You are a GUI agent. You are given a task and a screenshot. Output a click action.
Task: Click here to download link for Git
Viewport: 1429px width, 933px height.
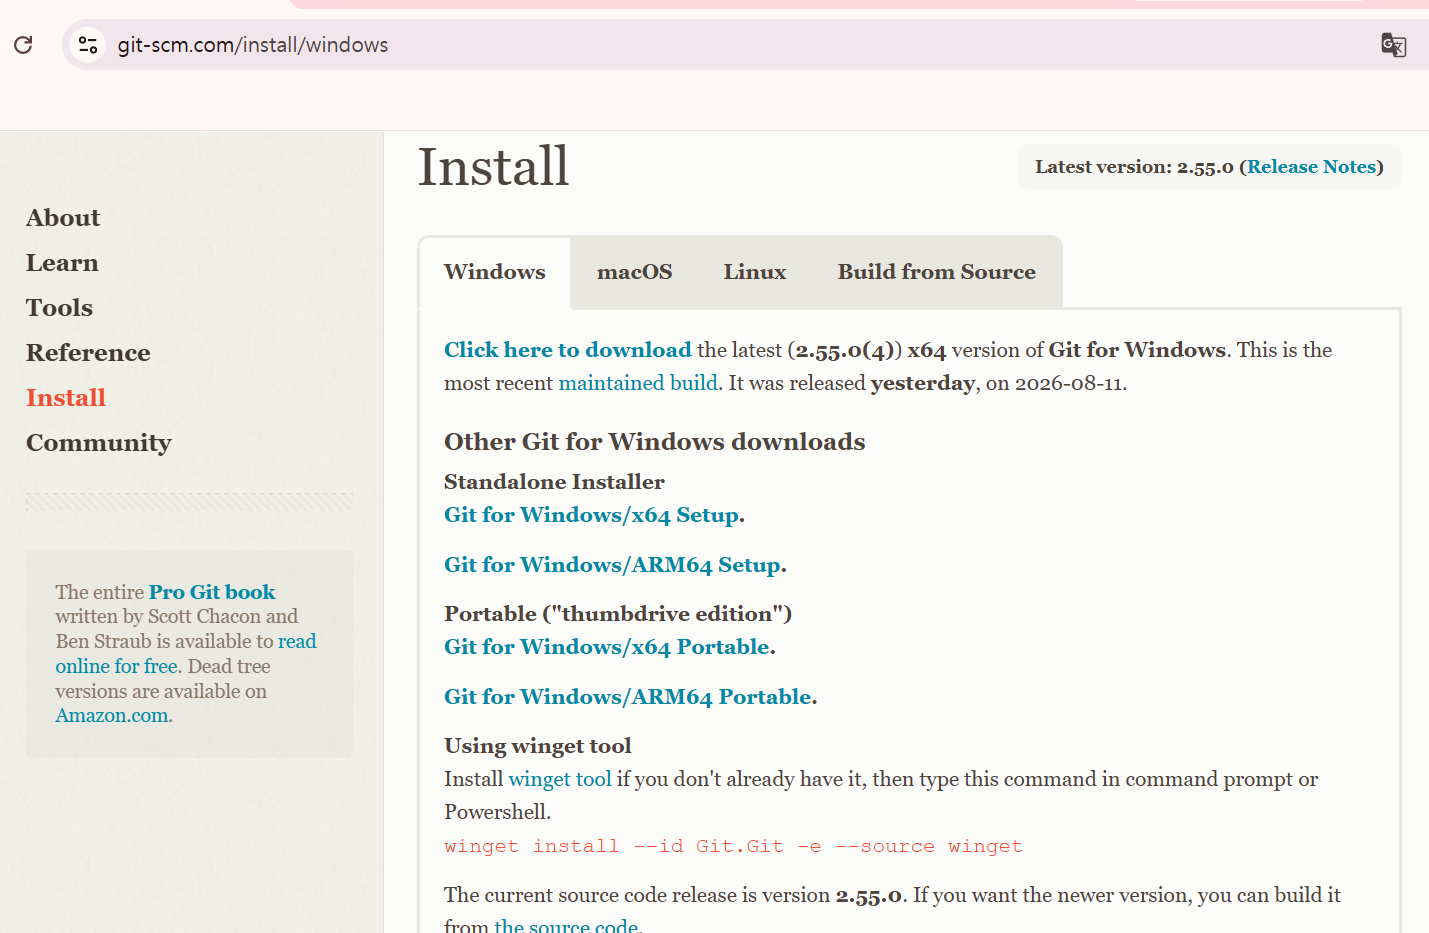click(568, 350)
